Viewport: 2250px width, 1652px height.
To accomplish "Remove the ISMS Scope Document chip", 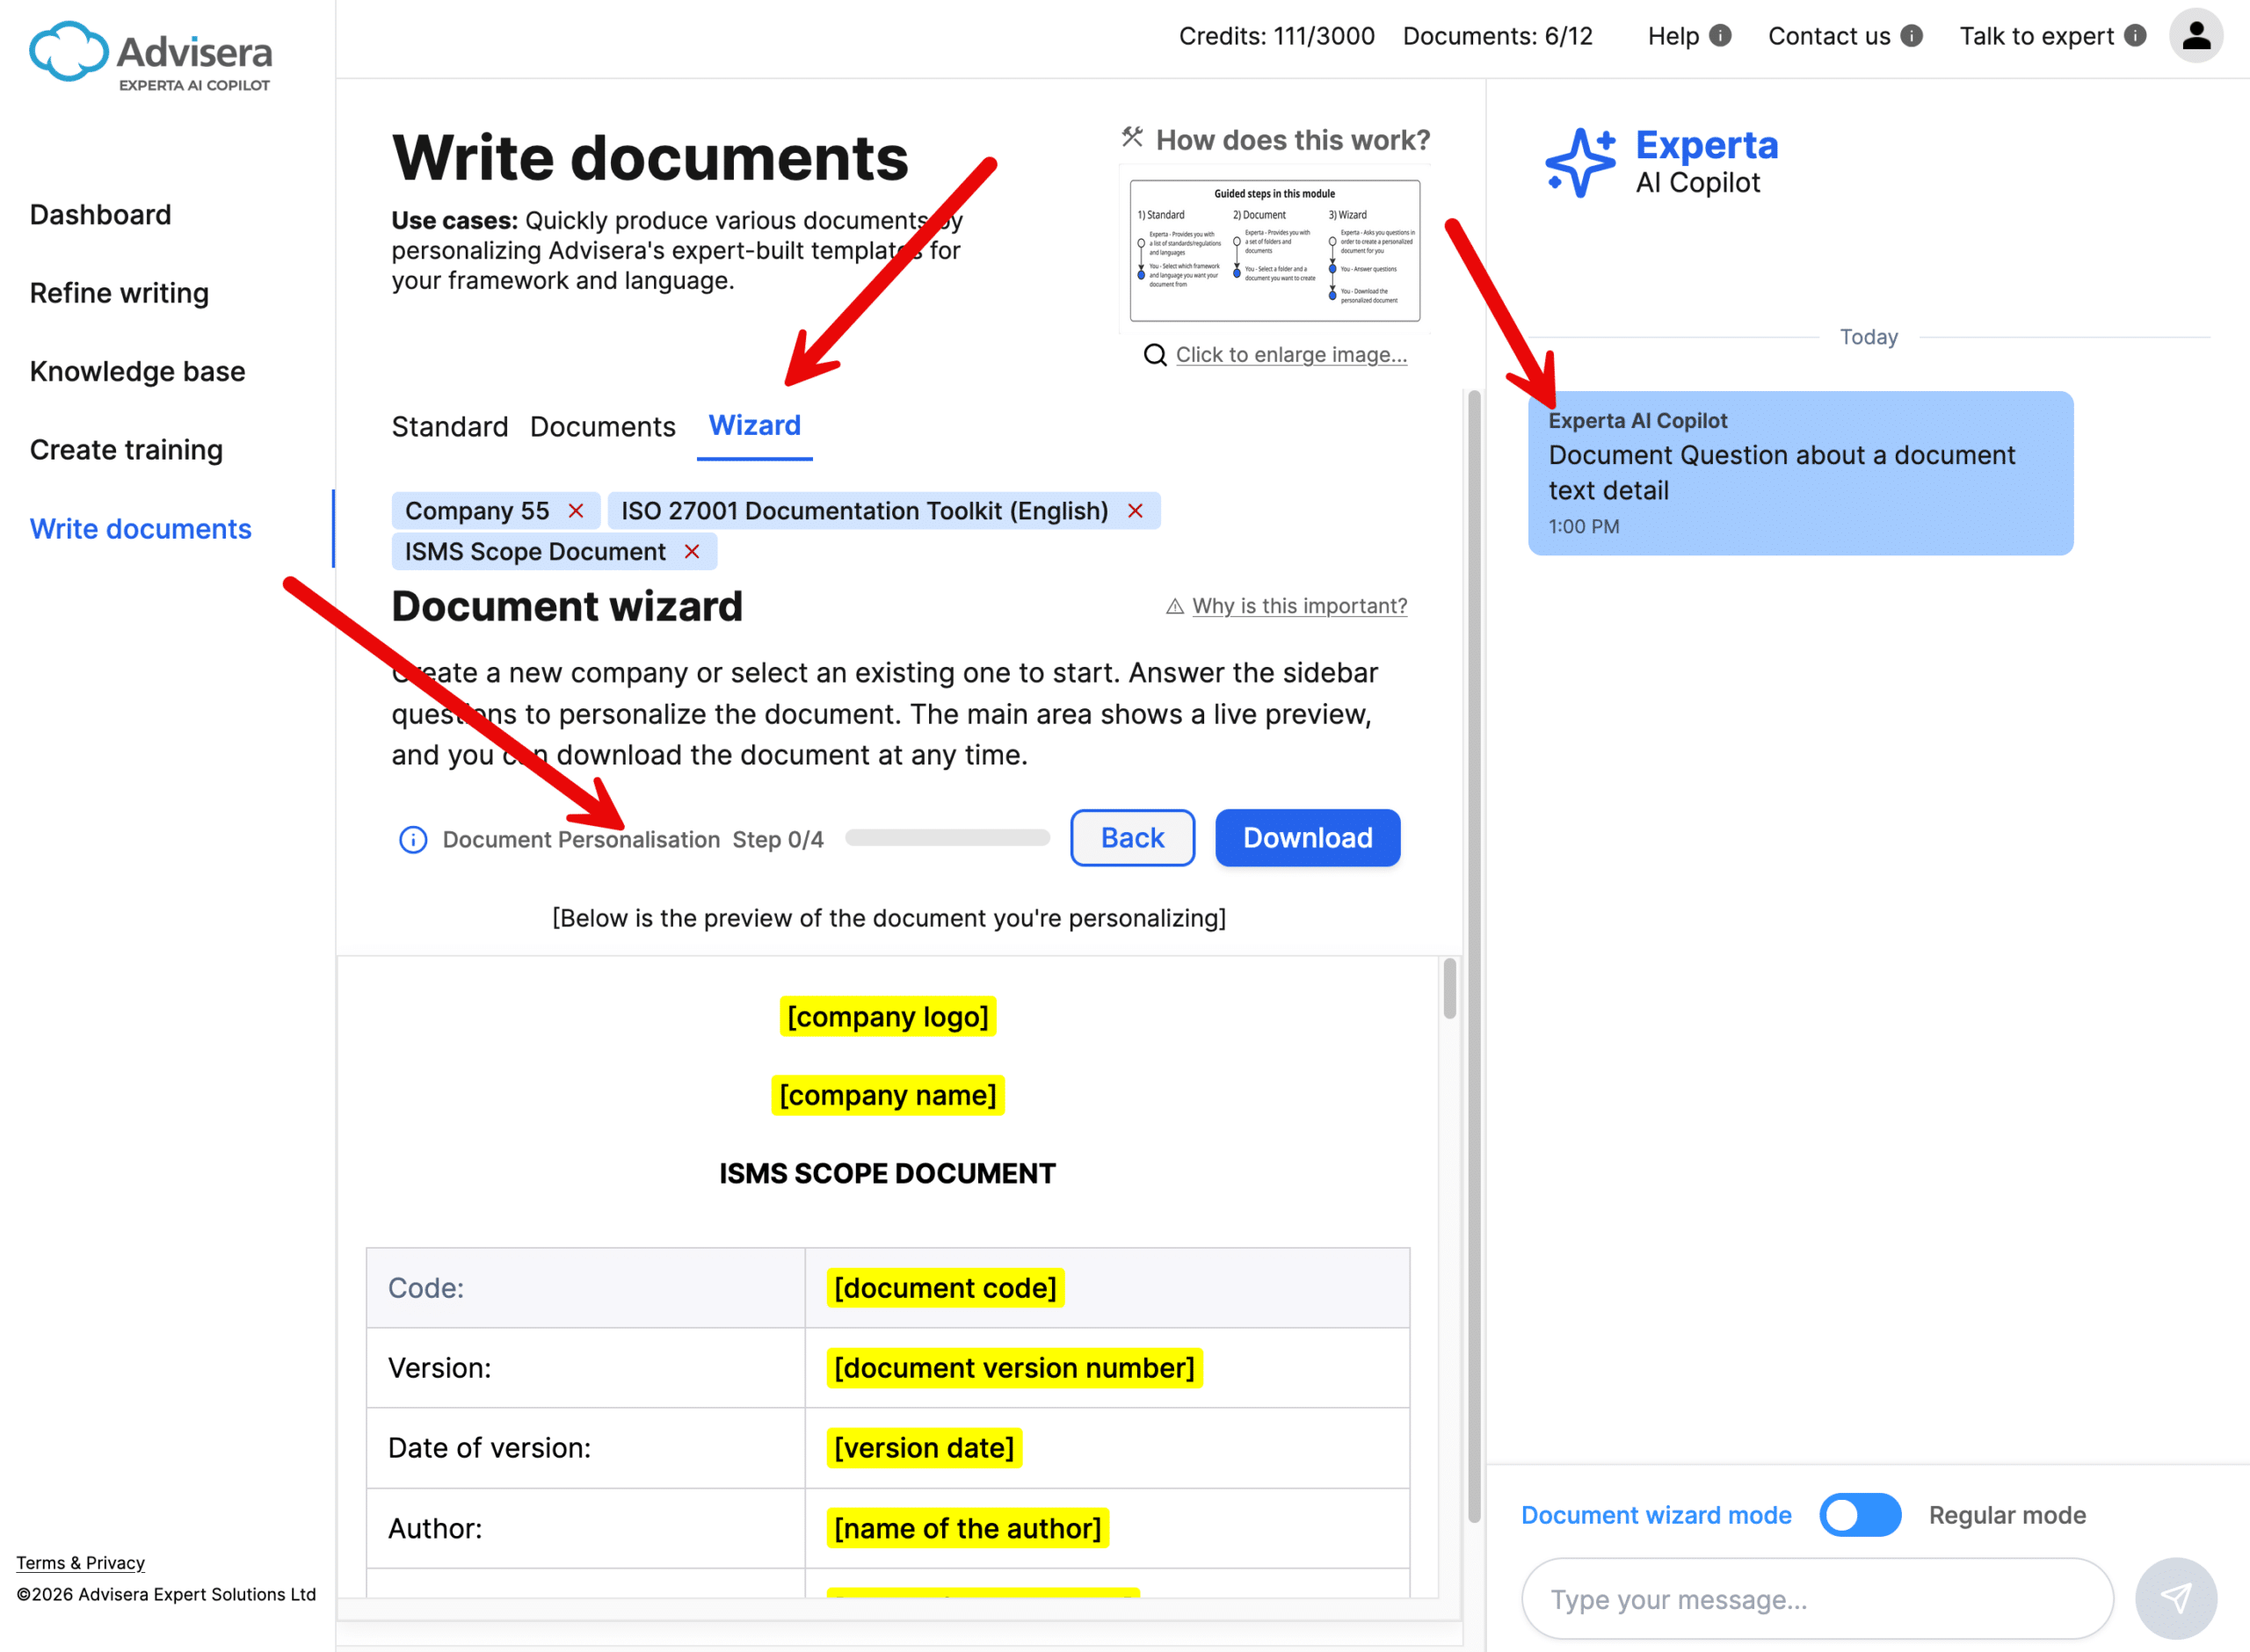I will coord(692,551).
